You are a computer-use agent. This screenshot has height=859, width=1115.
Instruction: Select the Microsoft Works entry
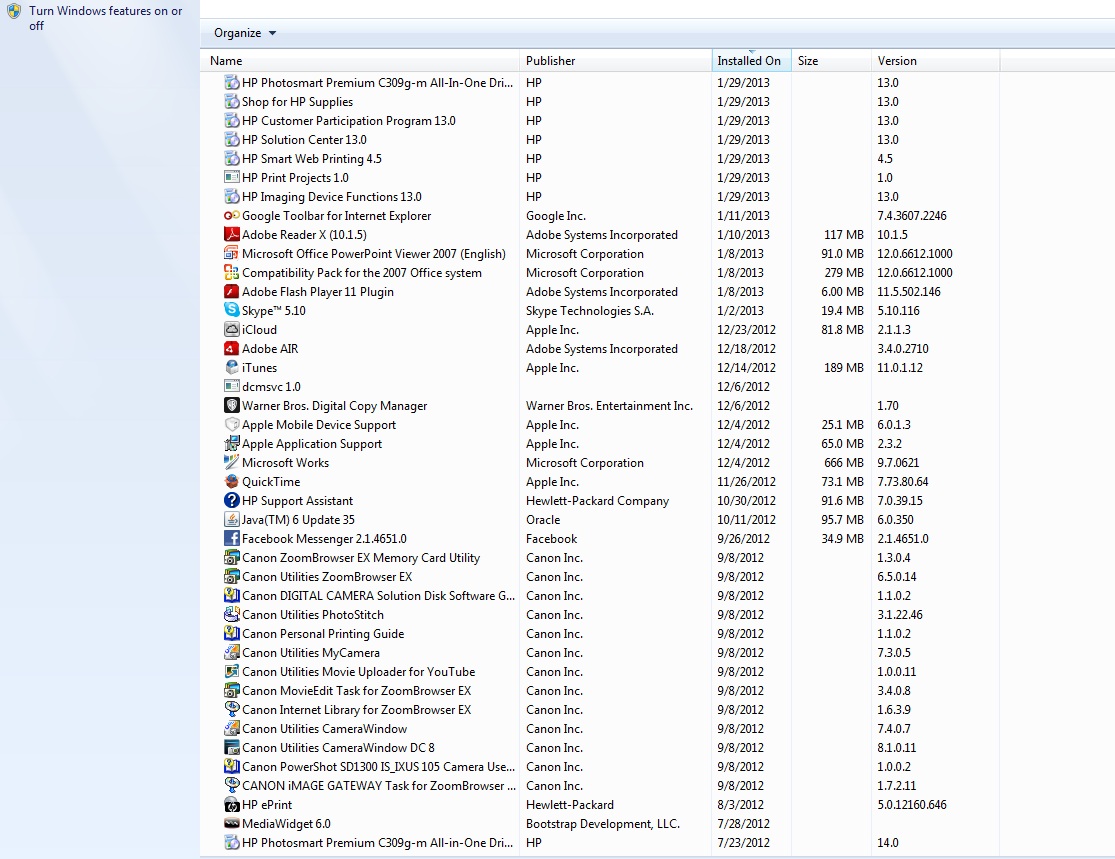click(x=285, y=463)
